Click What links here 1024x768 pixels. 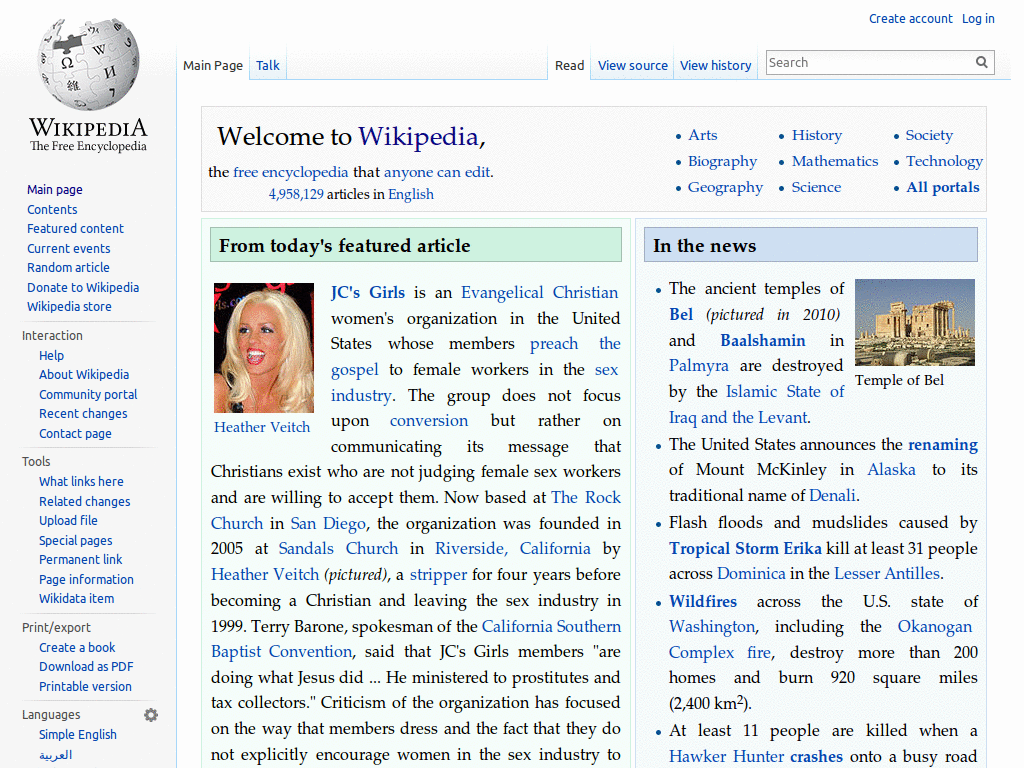81,481
